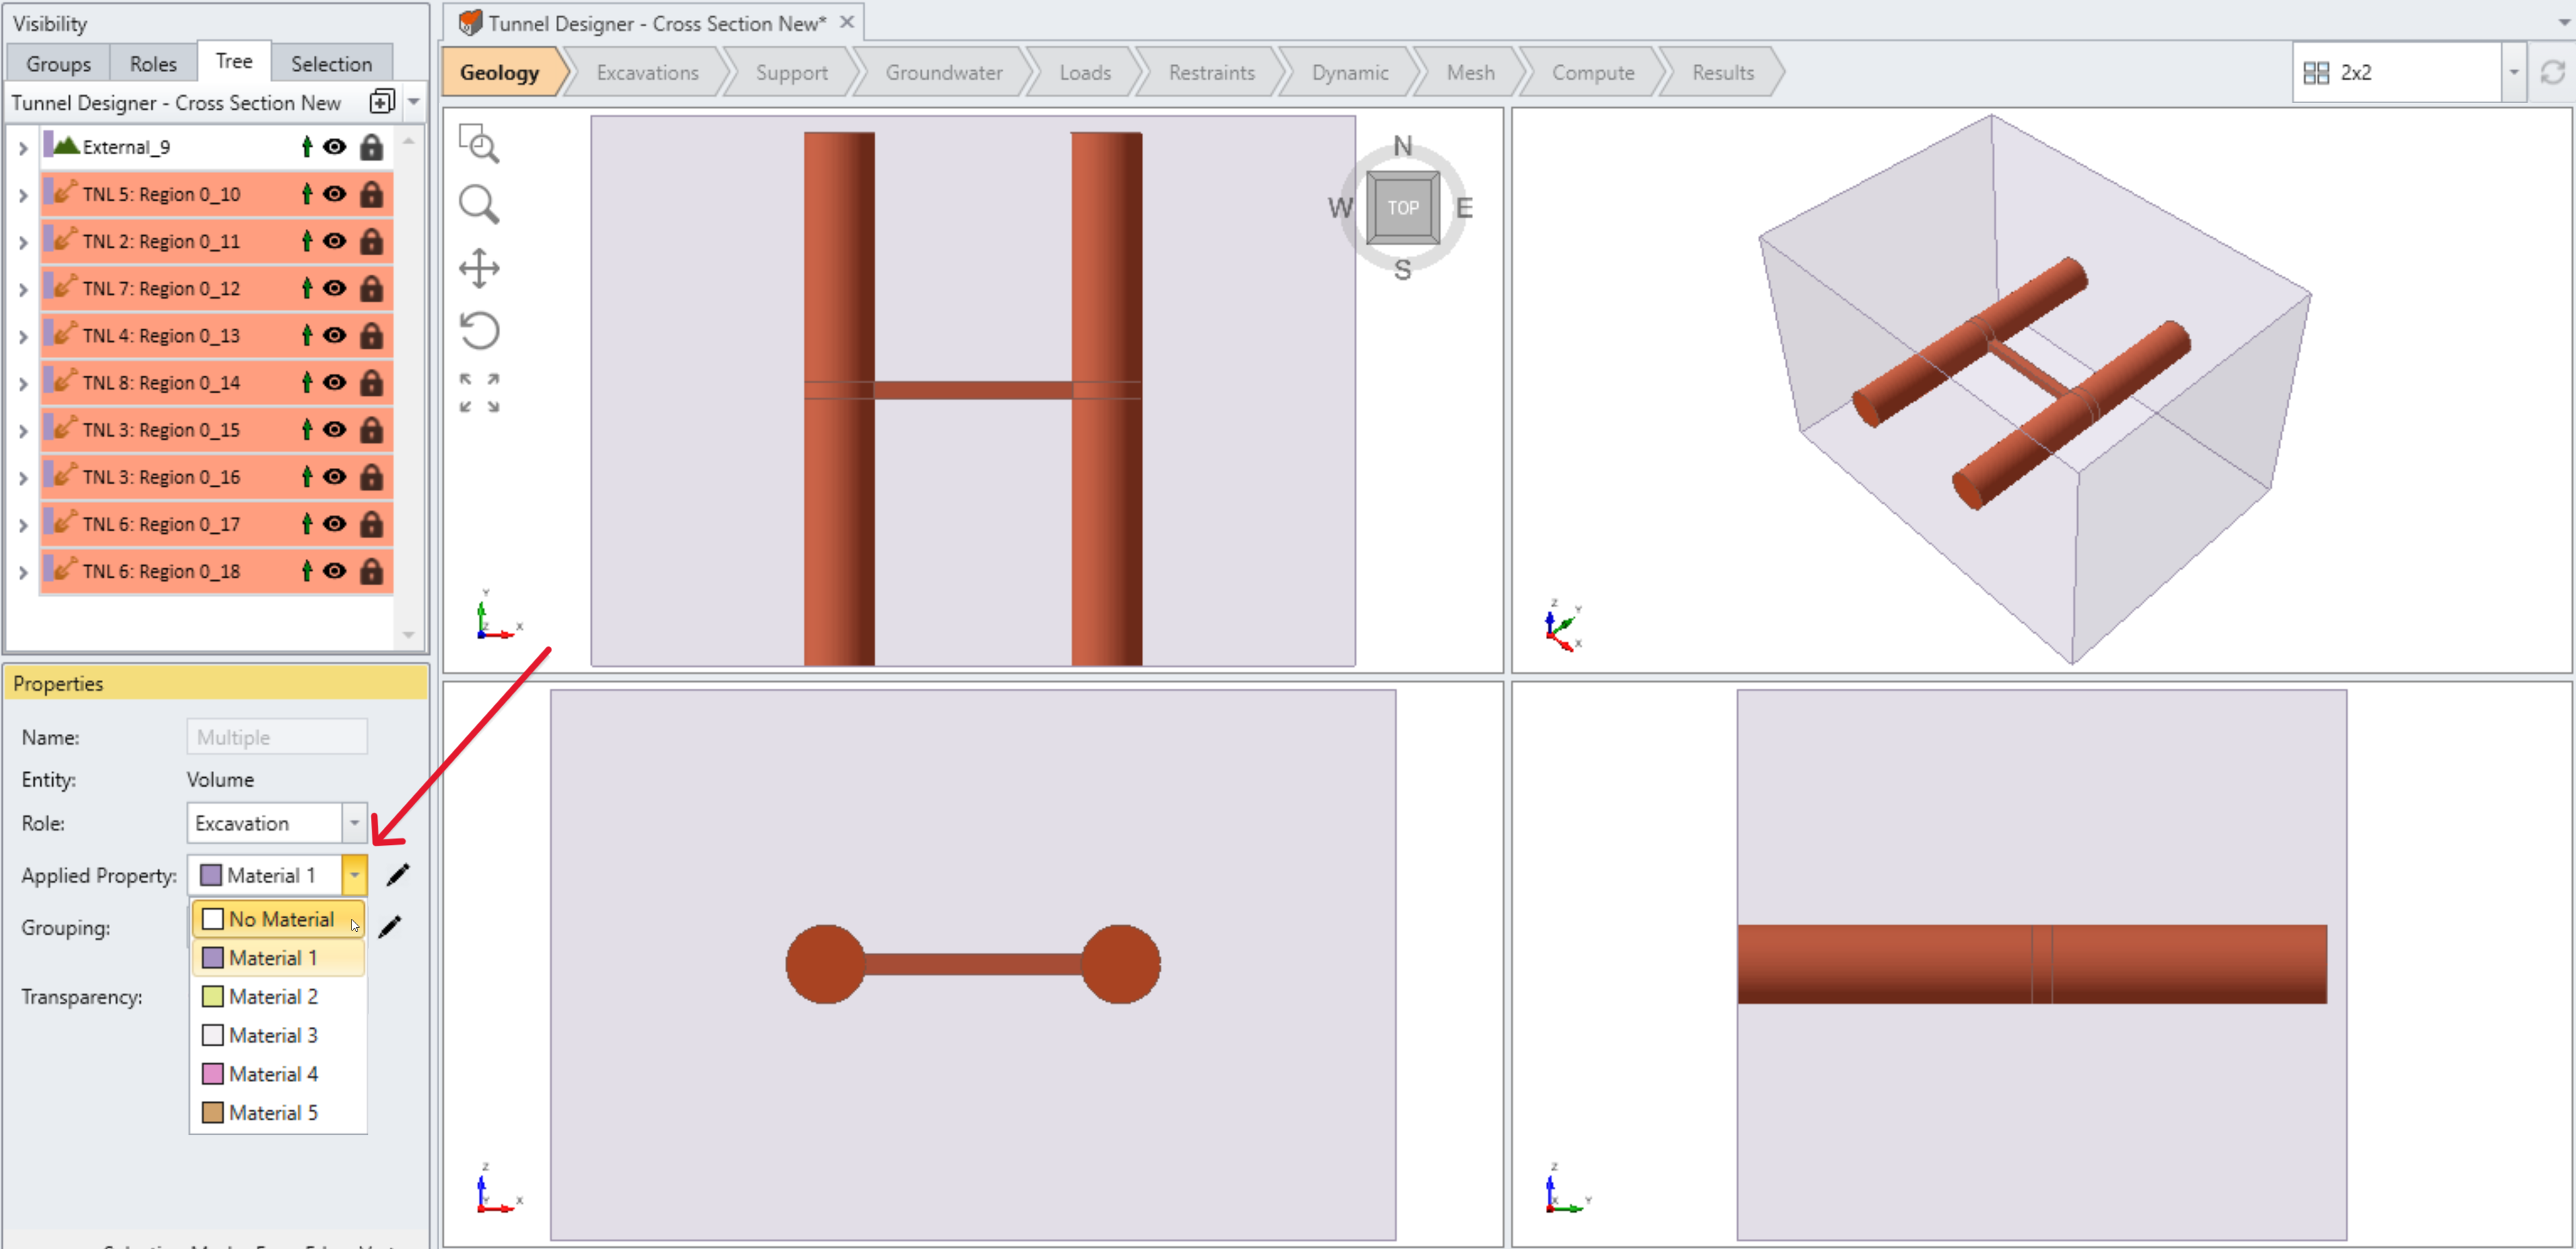
Task: Choose Material 2 green swatch option
Action: coord(278,997)
